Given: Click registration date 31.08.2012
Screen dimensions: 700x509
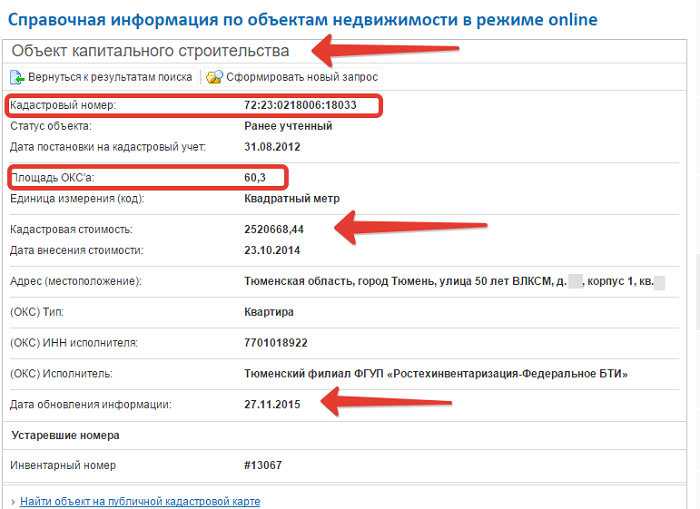Looking at the screenshot, I should pyautogui.click(x=272, y=147).
